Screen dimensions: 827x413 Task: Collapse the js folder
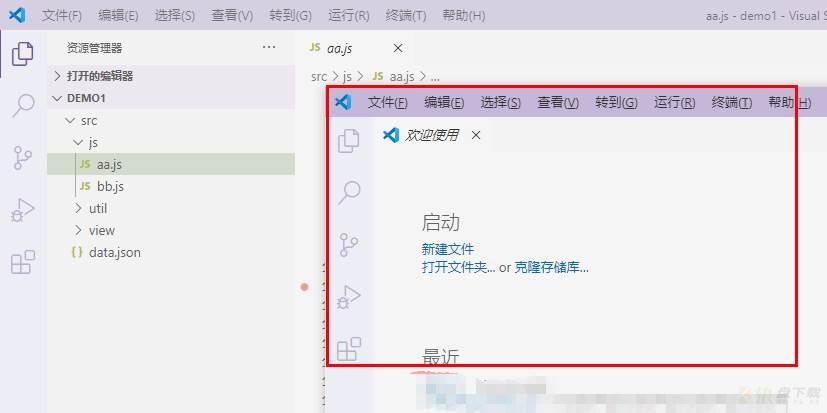(79, 142)
